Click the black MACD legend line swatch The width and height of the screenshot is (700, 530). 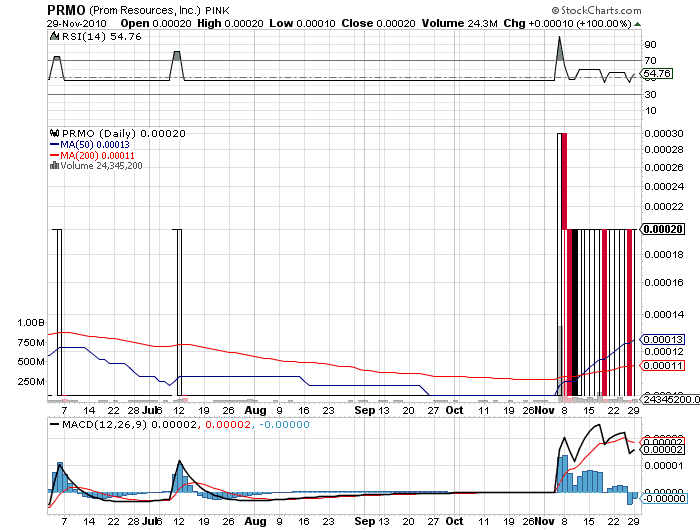[x=54, y=425]
